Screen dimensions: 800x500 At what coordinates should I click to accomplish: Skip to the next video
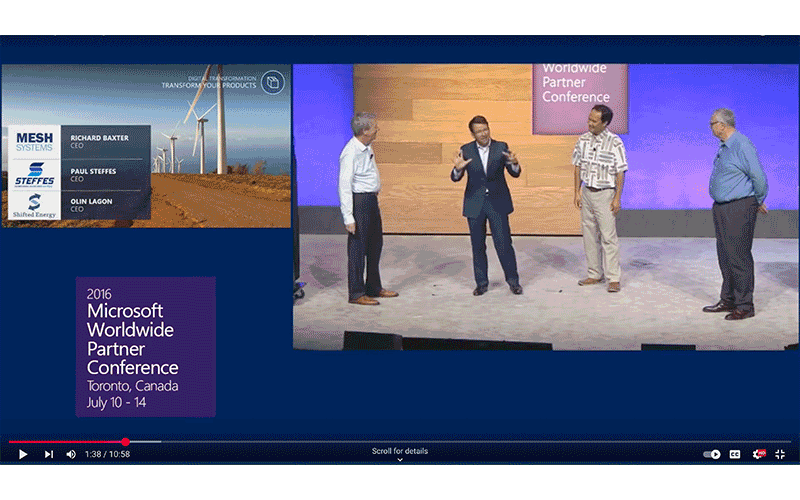pyautogui.click(x=48, y=454)
